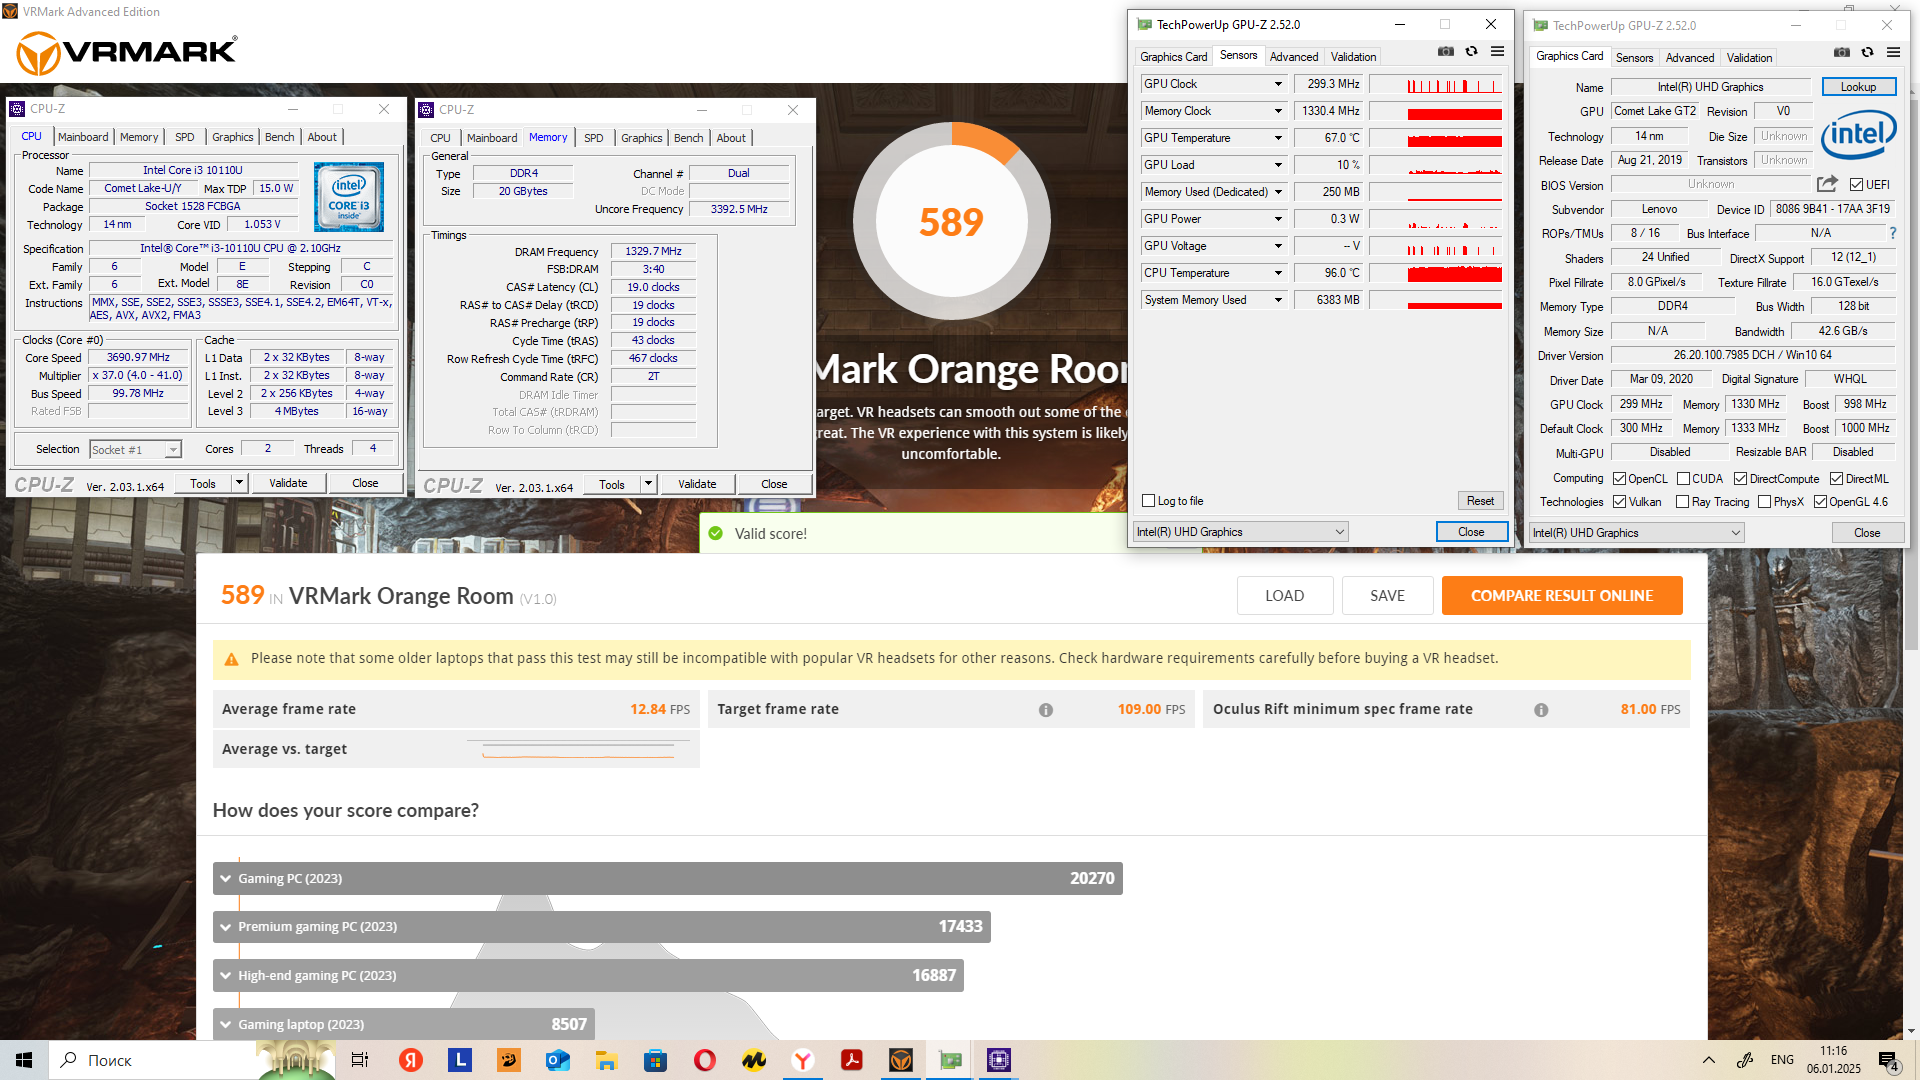This screenshot has width=1920, height=1080.
Task: Click camera icon in GPU-Z Graphics Card window
Action: click(x=1842, y=52)
